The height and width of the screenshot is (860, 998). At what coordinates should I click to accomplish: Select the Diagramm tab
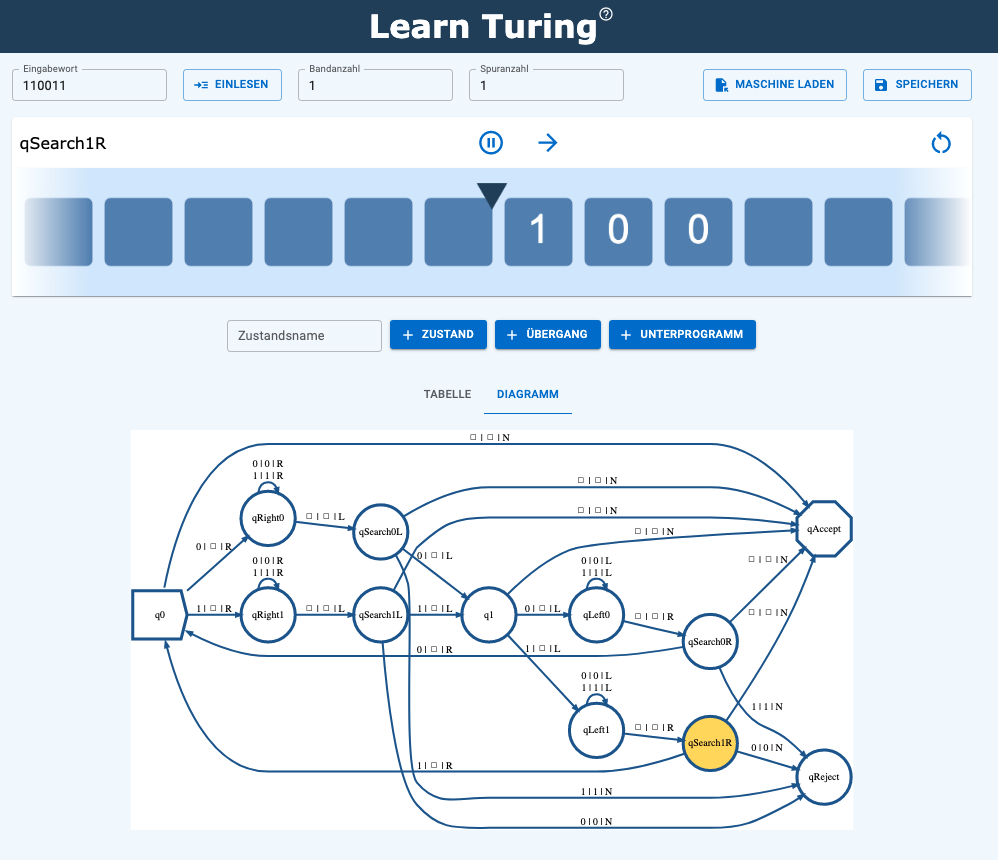tap(528, 394)
